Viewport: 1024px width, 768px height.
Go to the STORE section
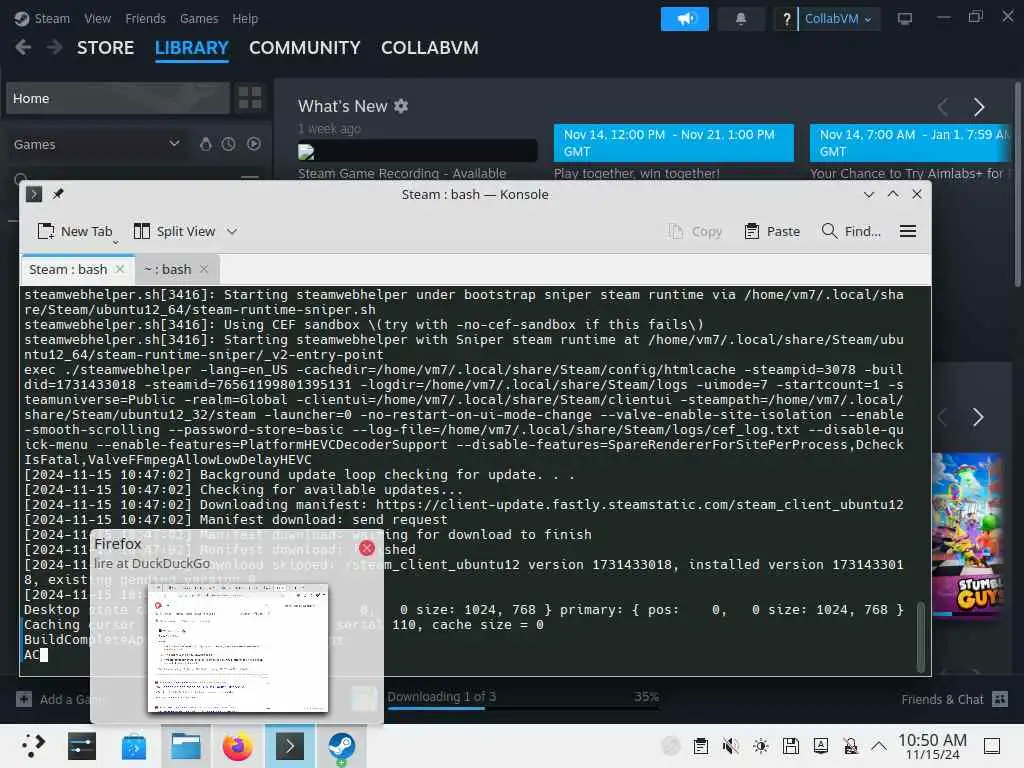(x=105, y=48)
